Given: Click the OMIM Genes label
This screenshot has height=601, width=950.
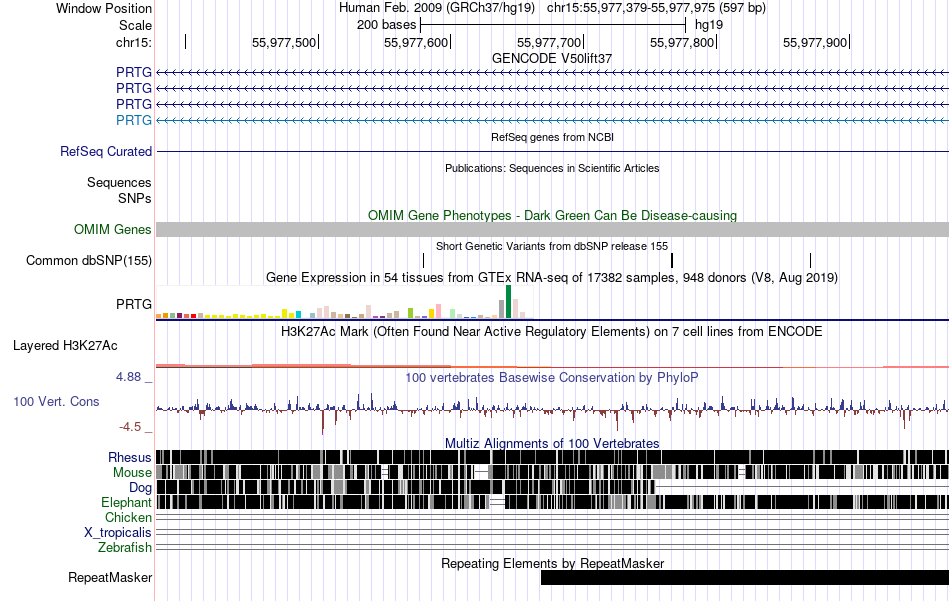Looking at the screenshot, I should (x=112, y=230).
